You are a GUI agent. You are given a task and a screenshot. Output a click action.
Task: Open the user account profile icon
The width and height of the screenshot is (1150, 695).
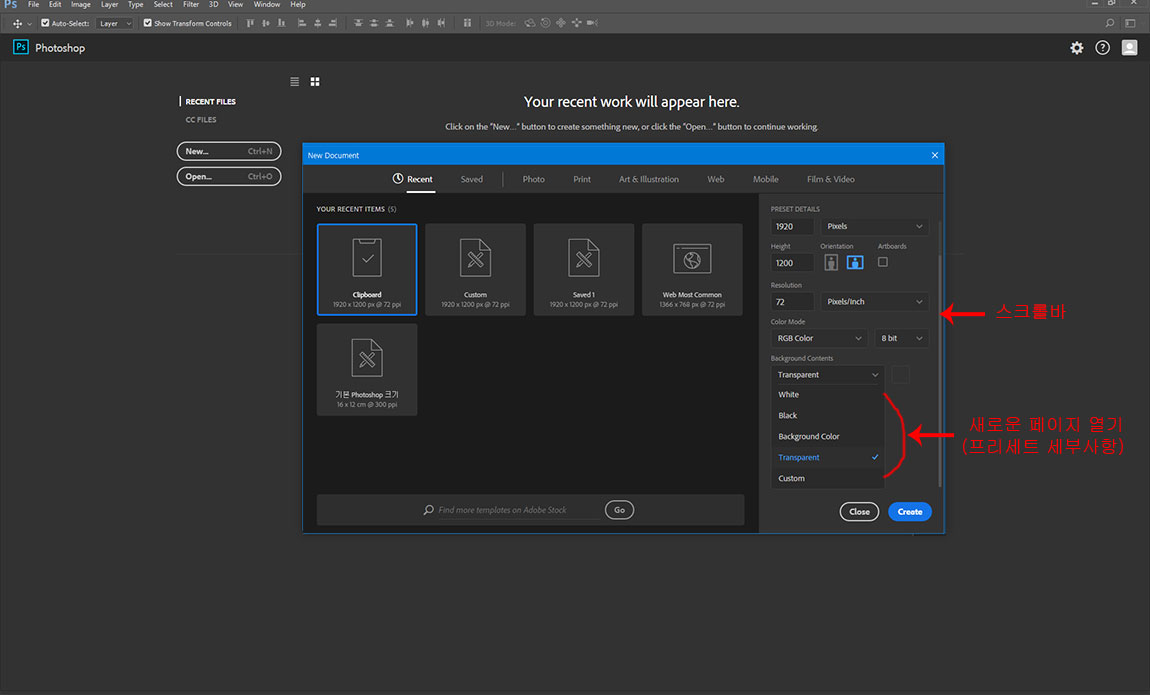[x=1129, y=48]
